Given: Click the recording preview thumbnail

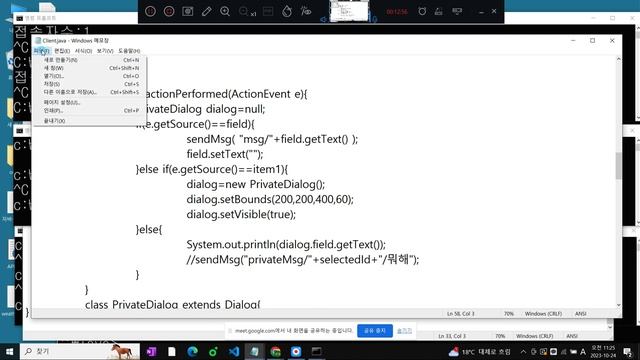Looking at the screenshot, I should pos(349,11).
